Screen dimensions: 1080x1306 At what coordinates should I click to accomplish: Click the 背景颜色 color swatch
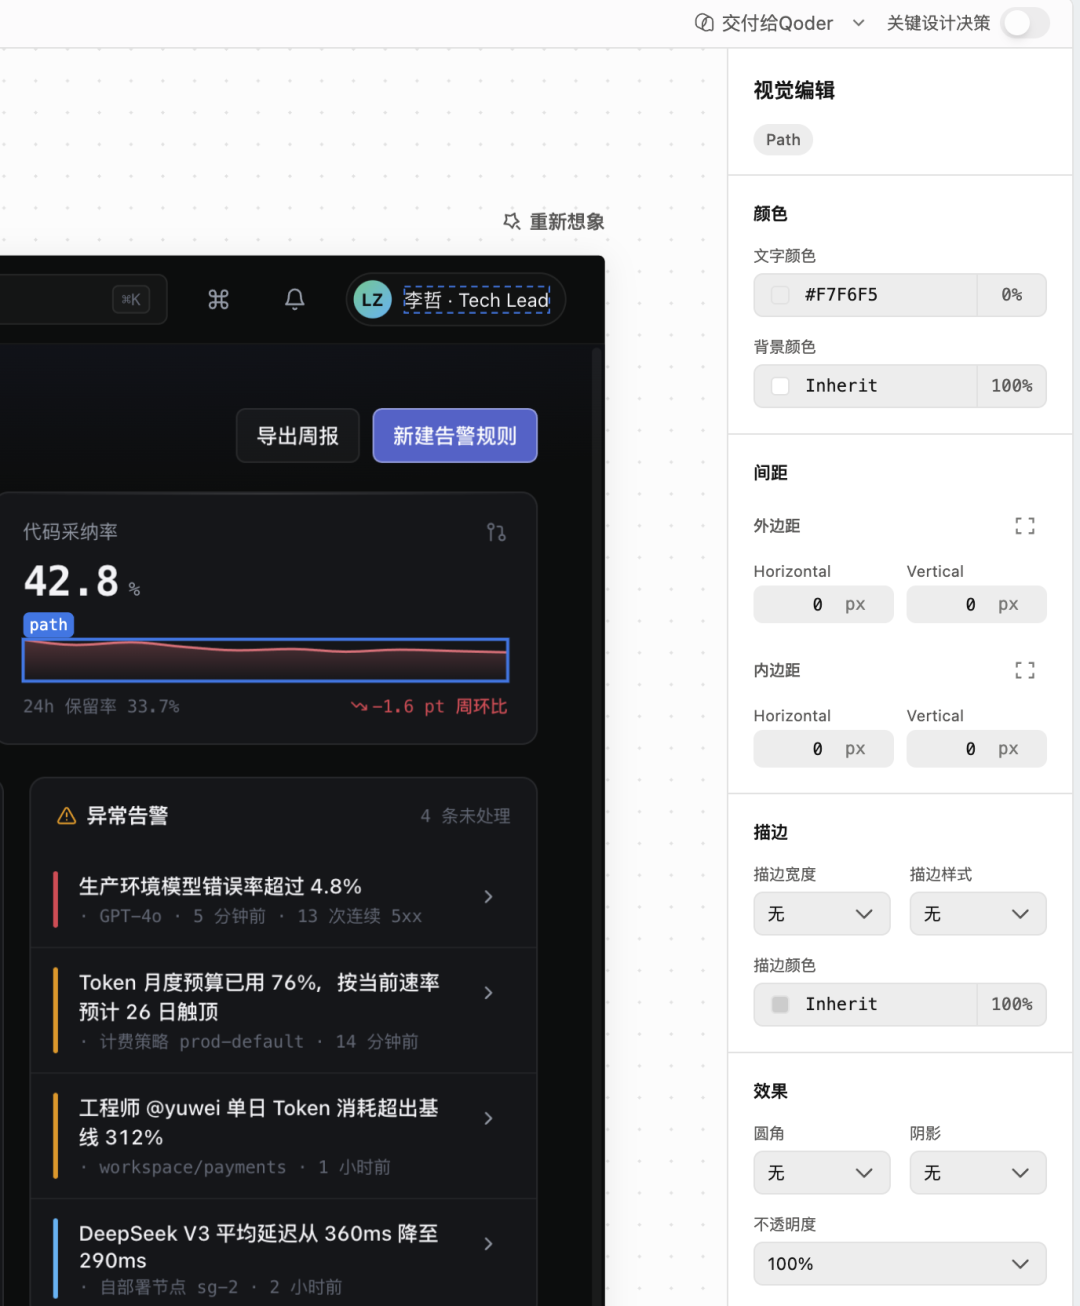(780, 386)
